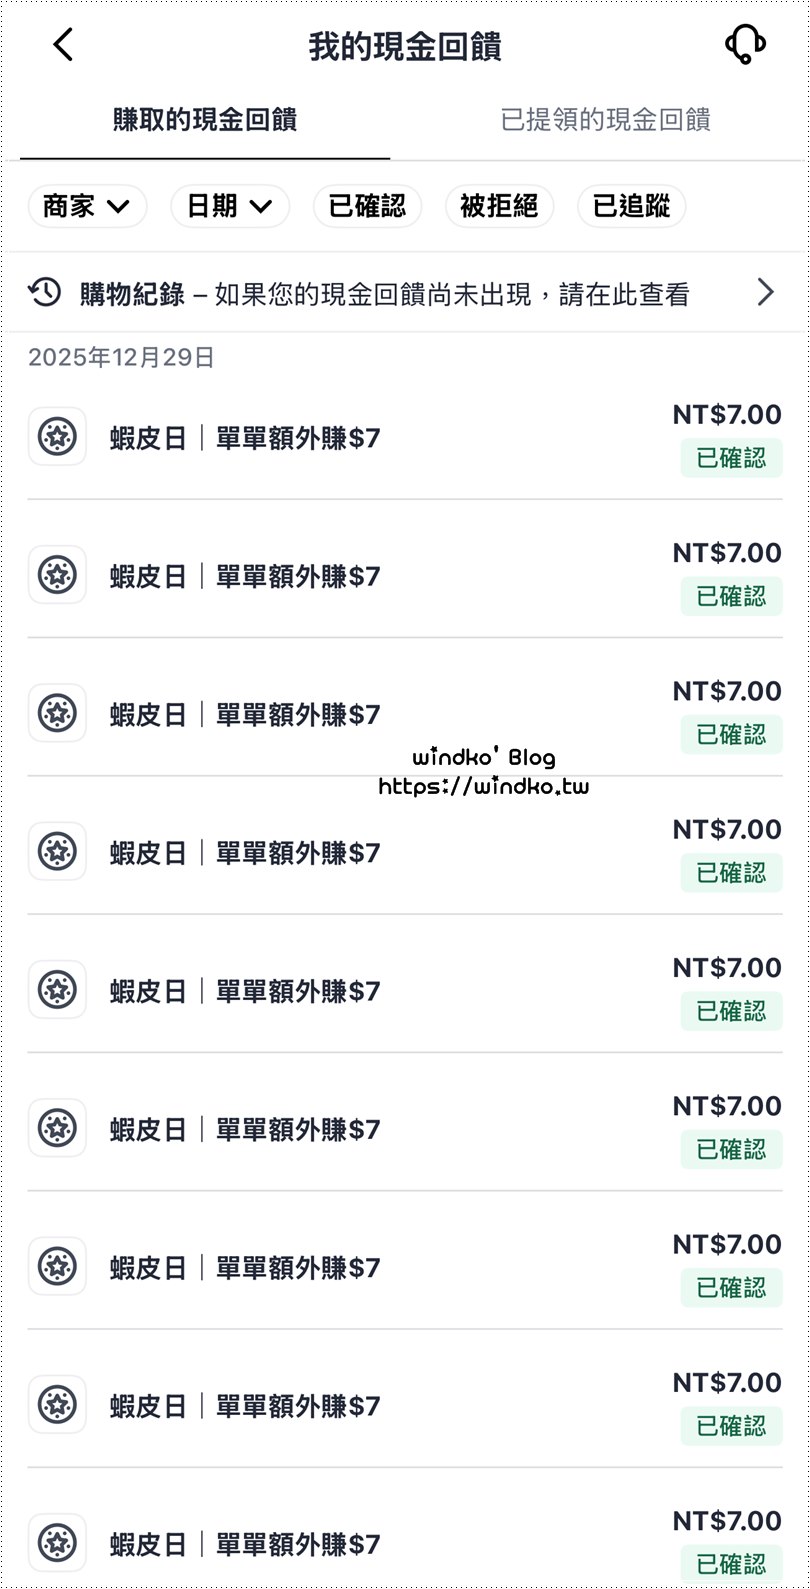Screen dimensions: 810x1589
Task: Click the seventh cashback entry's merchant icon
Action: point(57,1267)
